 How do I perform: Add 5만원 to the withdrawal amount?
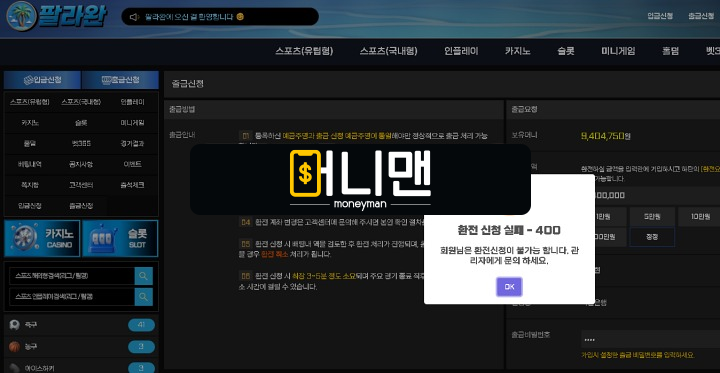click(x=652, y=217)
